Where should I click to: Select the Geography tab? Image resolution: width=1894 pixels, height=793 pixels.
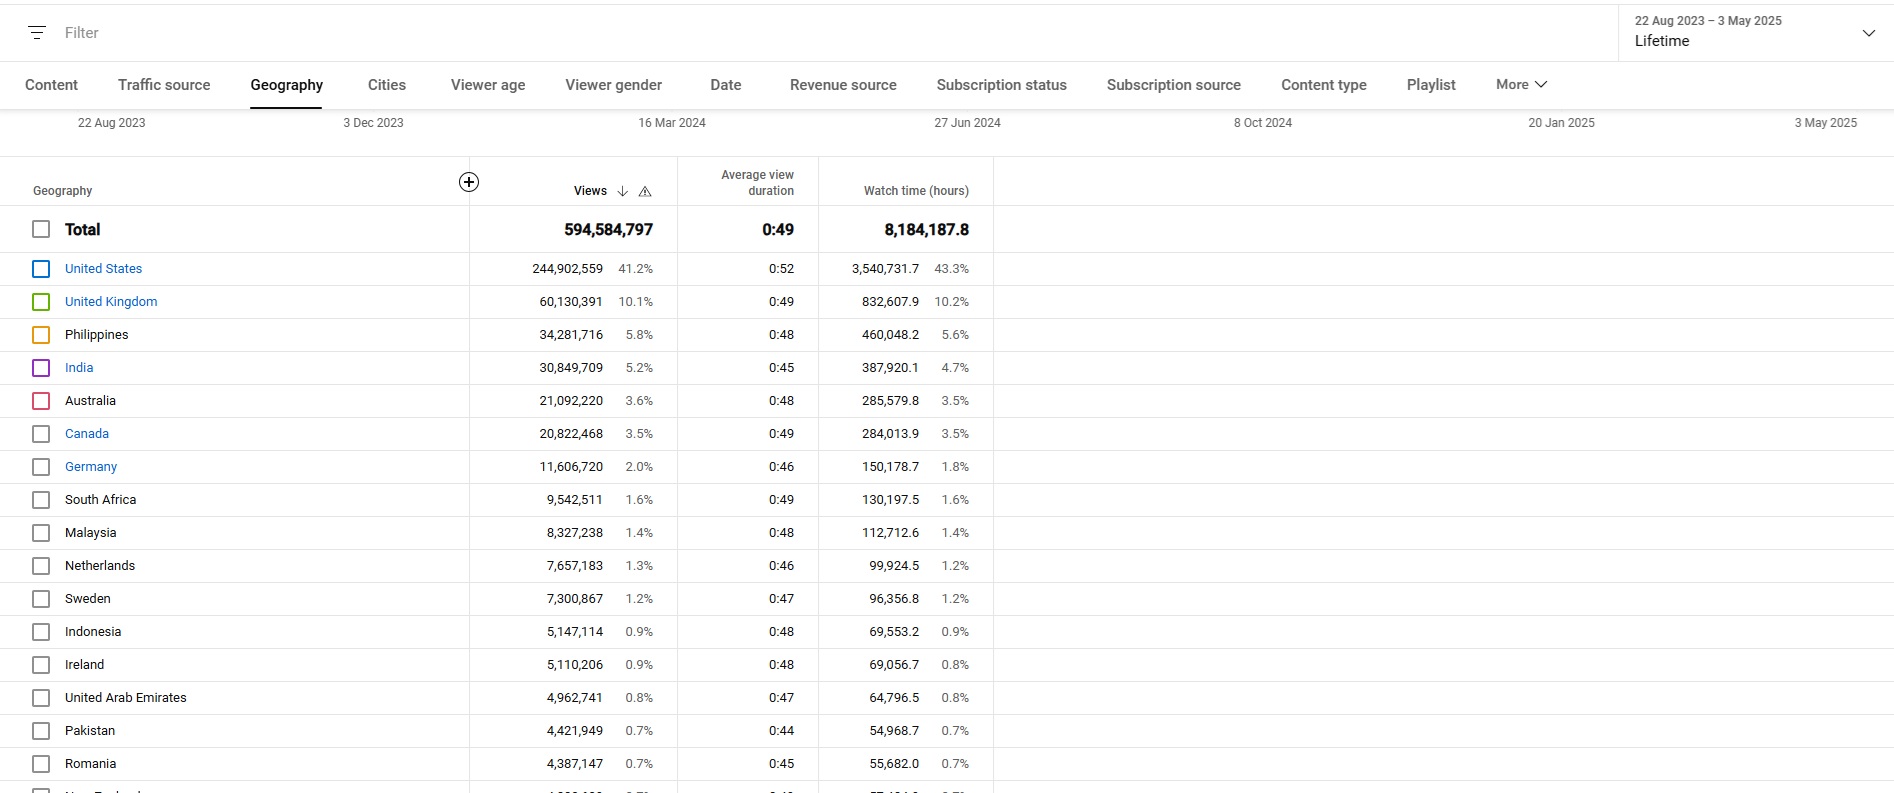(x=286, y=85)
